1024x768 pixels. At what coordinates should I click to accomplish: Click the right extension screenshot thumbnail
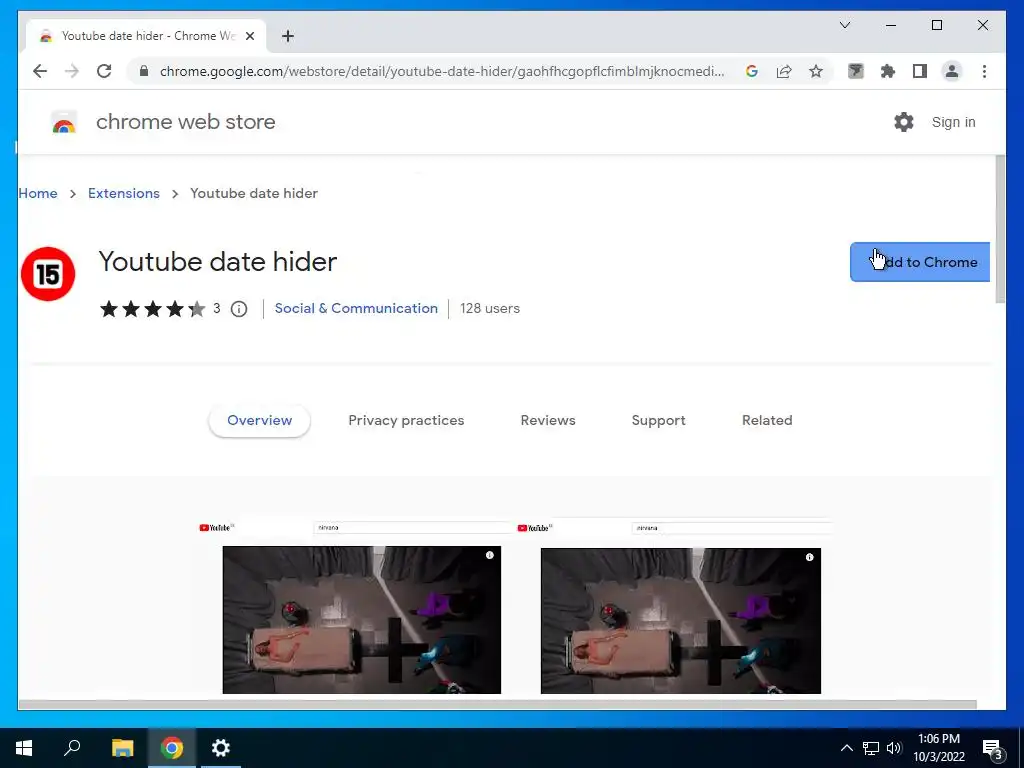click(675, 606)
